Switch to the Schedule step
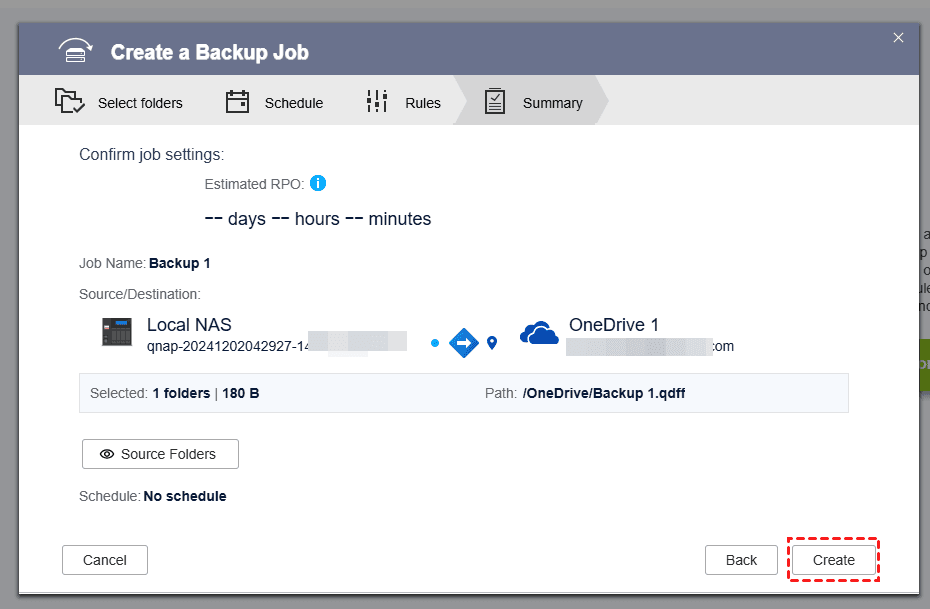Image resolution: width=930 pixels, height=609 pixels. click(x=274, y=102)
